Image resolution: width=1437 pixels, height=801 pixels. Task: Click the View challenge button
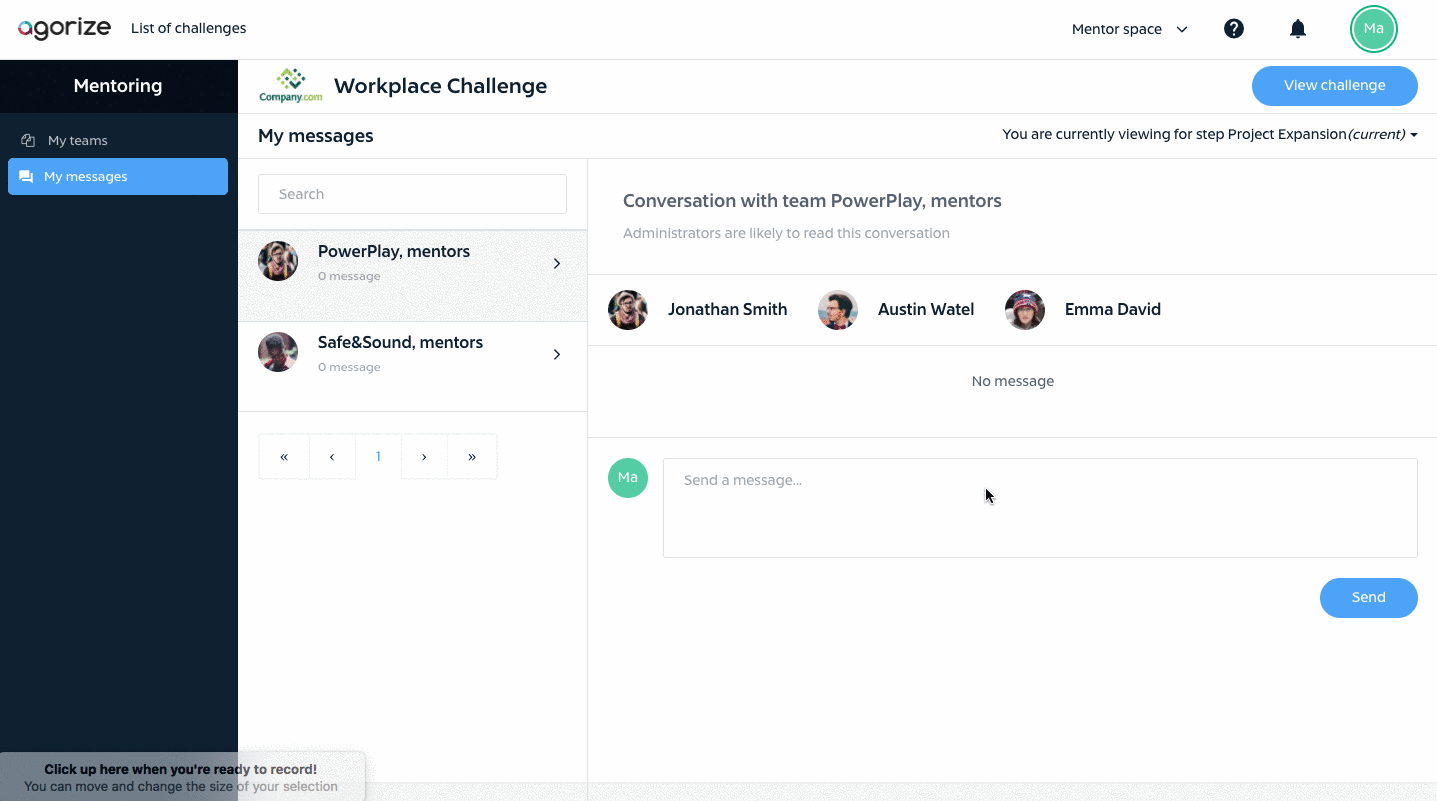1335,85
